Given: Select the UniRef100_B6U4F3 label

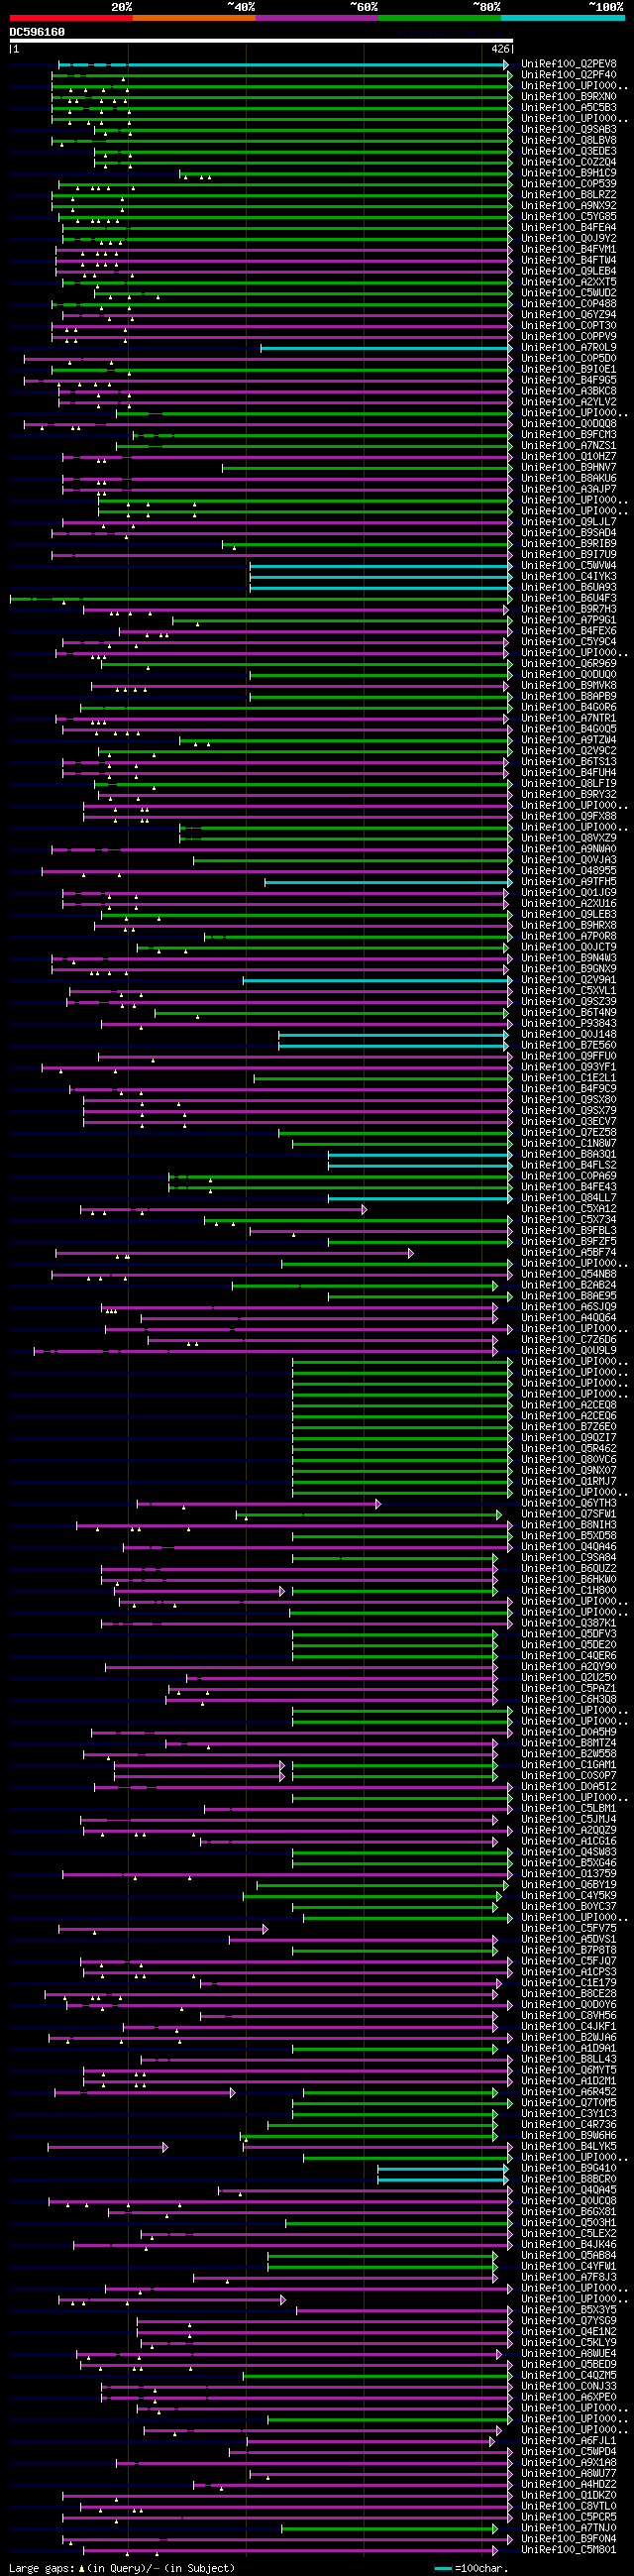Looking at the screenshot, I should [568, 599].
